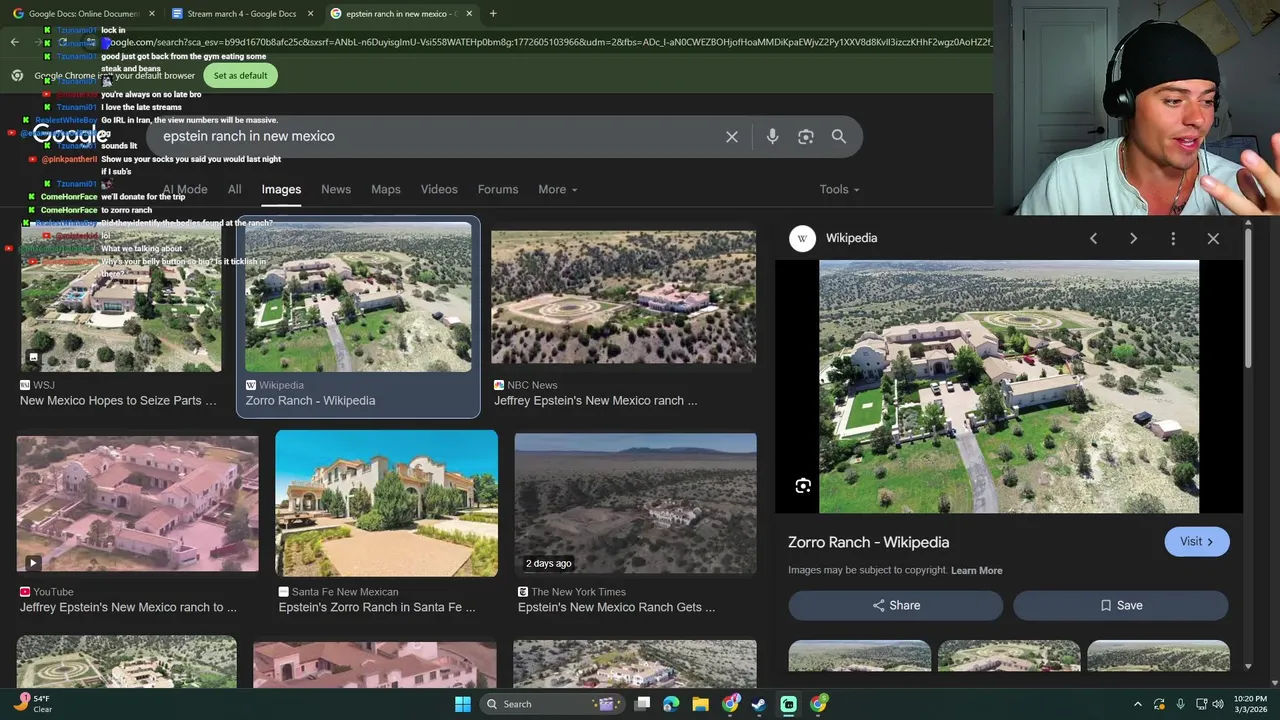Open the Zorro Ranch - Wikipedia title link
The image size is (1280, 720).
click(x=869, y=542)
